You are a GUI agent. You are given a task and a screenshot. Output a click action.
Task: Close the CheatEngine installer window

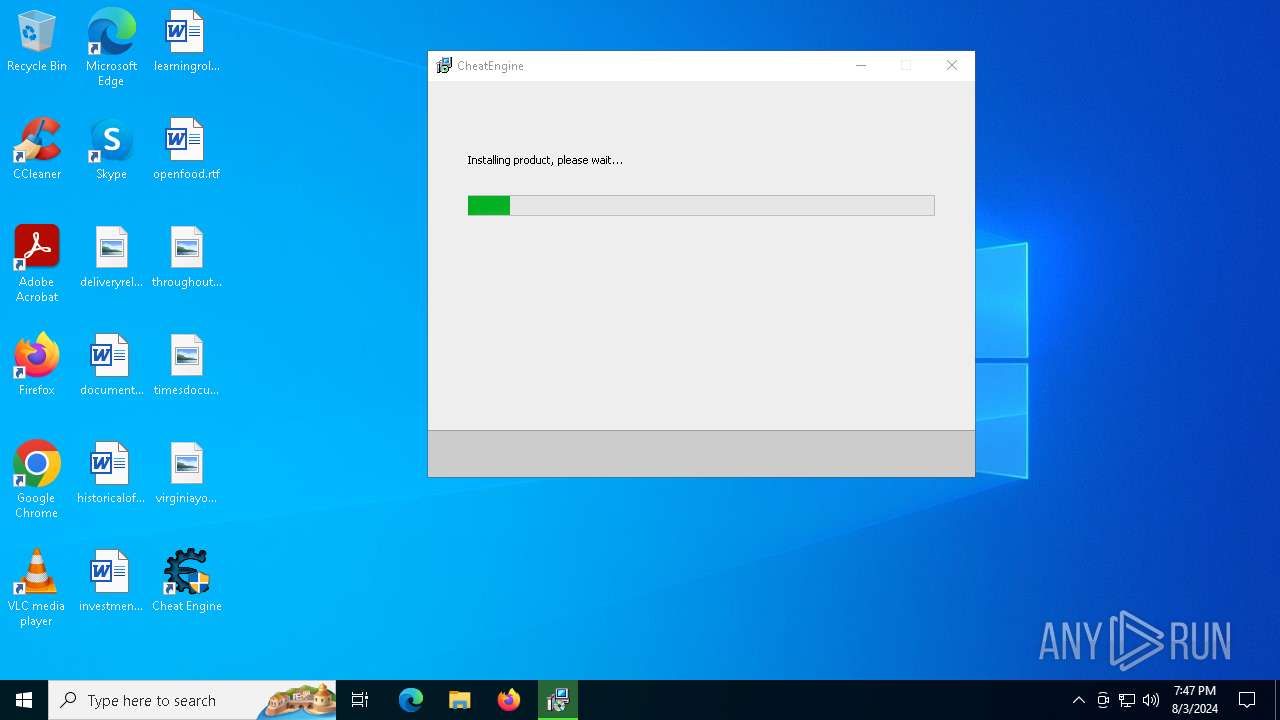click(x=952, y=66)
